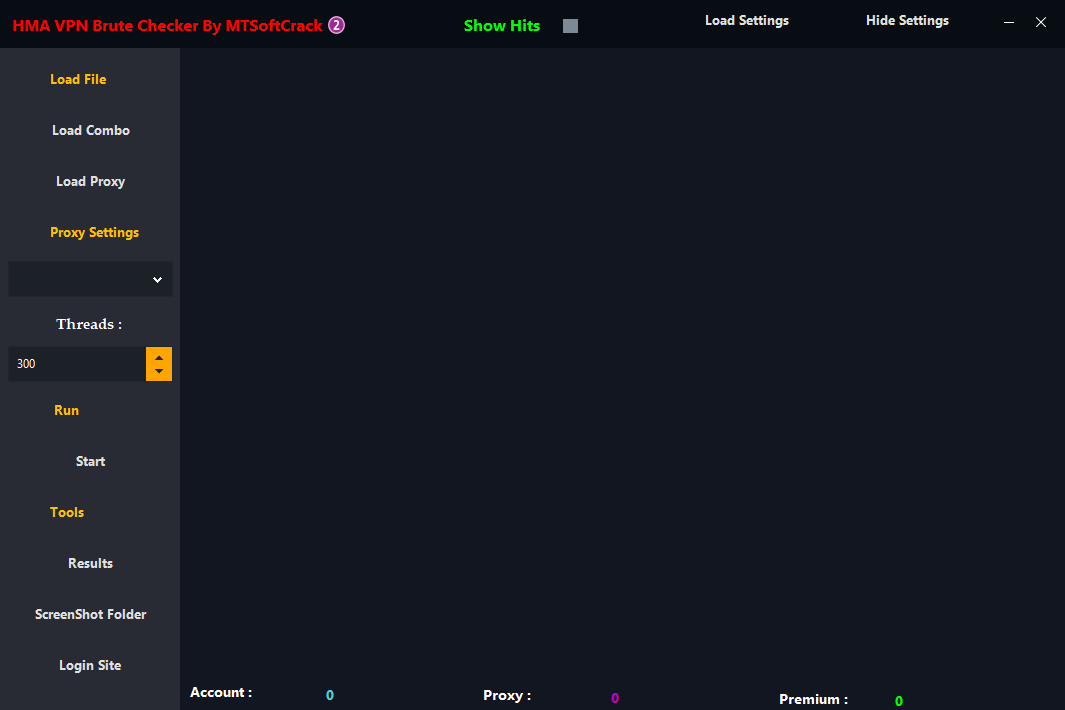The width and height of the screenshot is (1065, 710).
Task: Click the application title text
Action: [x=167, y=26]
